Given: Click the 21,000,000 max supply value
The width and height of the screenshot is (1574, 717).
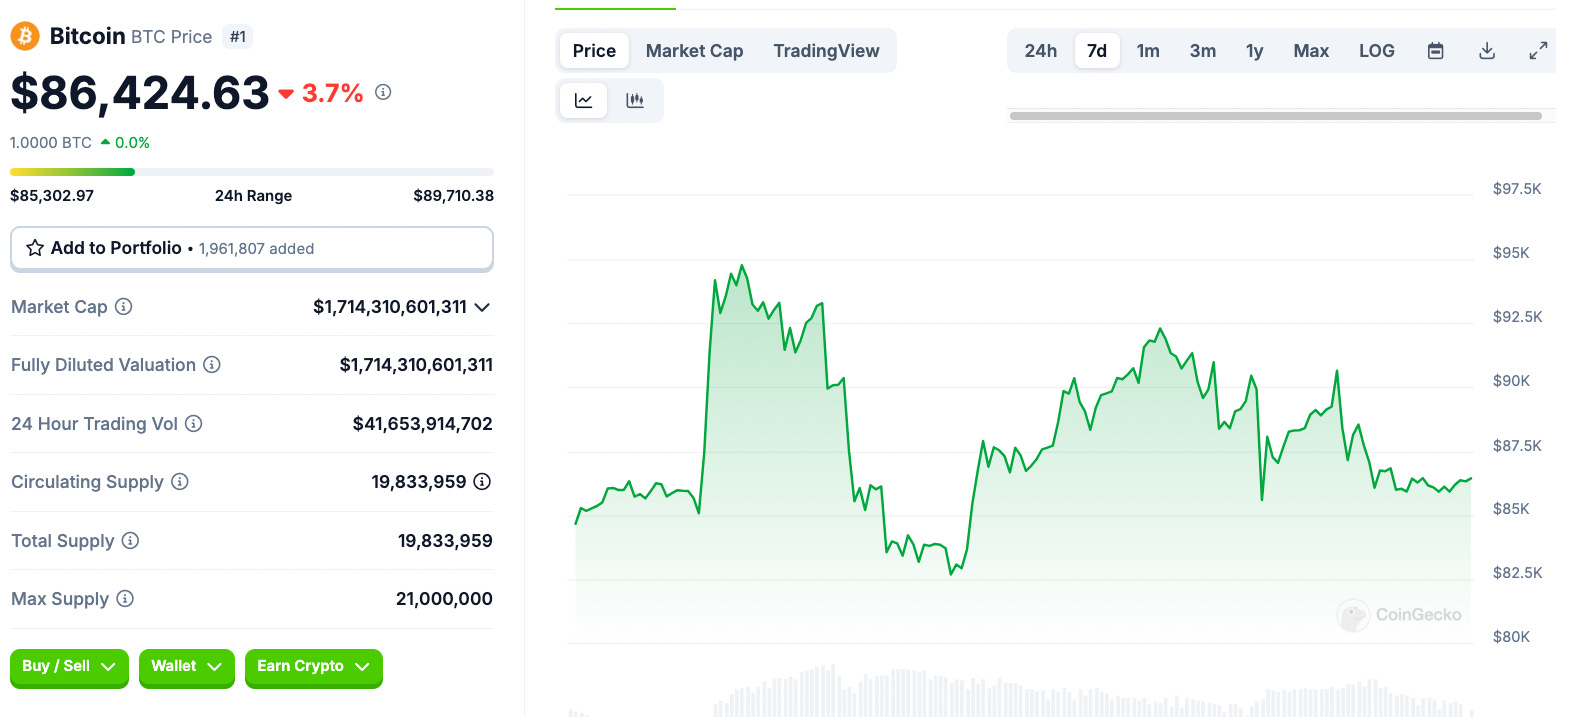Looking at the screenshot, I should (x=444, y=599).
